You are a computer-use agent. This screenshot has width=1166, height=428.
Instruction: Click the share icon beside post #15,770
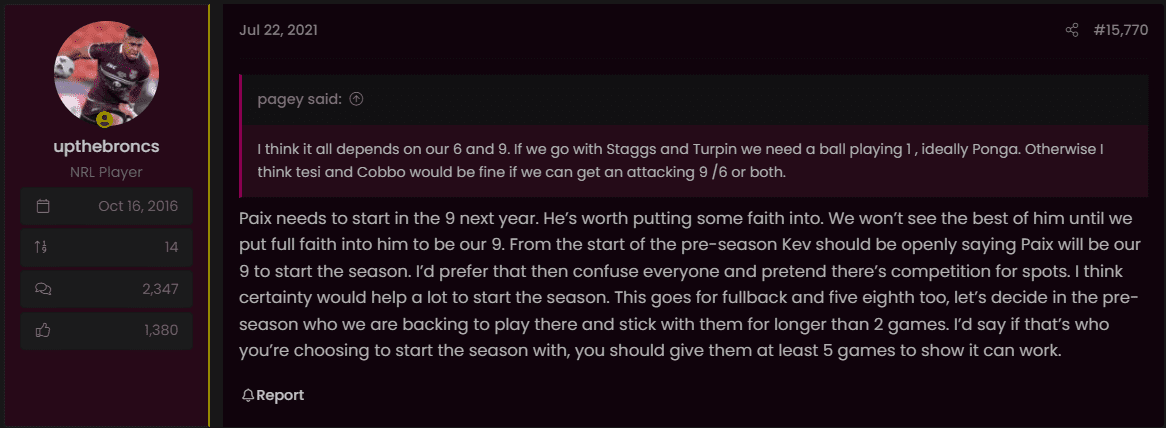tap(1072, 30)
